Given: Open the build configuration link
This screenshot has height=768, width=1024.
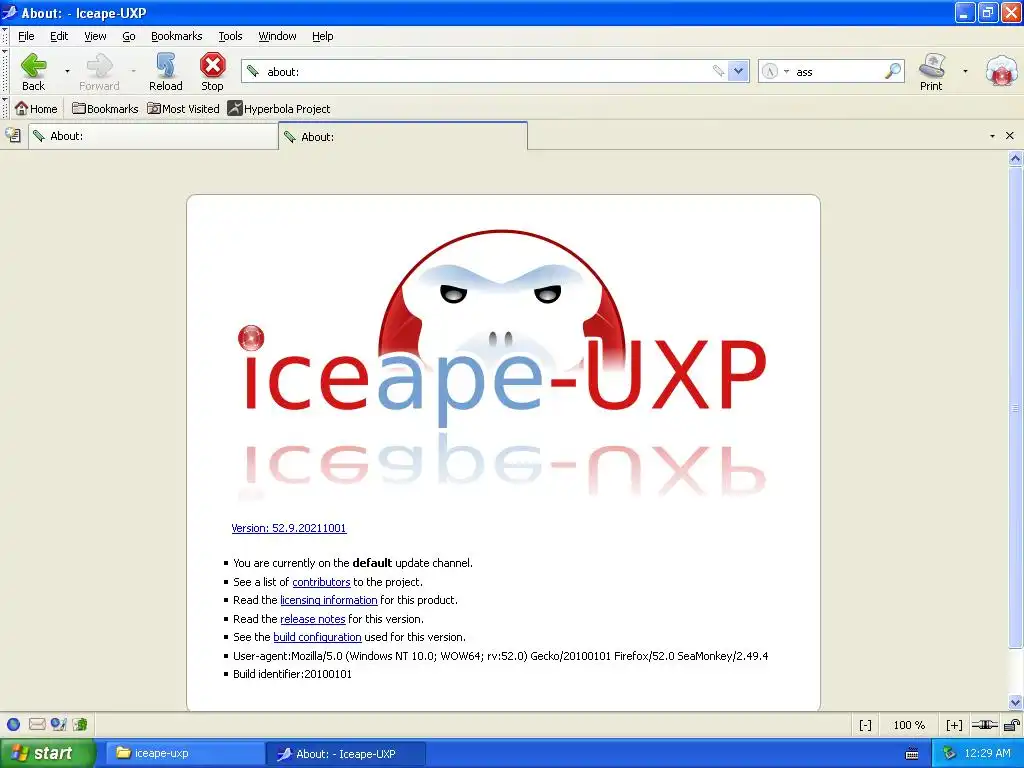Looking at the screenshot, I should point(317,637).
